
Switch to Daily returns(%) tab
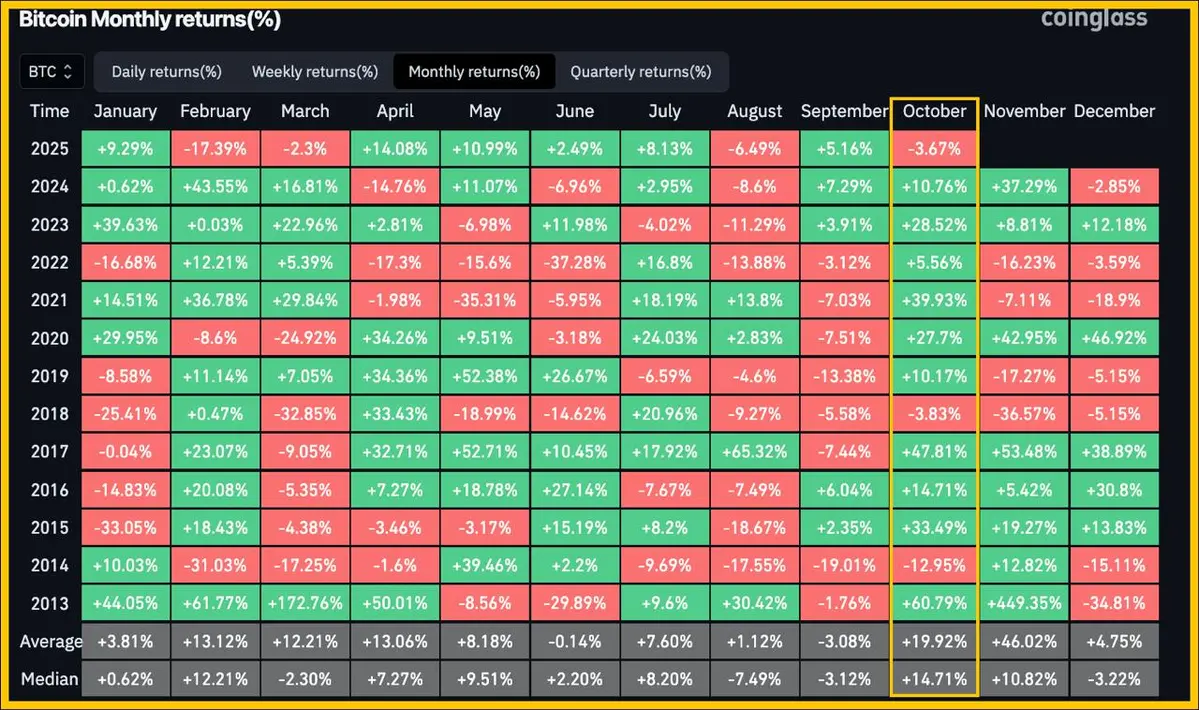167,72
